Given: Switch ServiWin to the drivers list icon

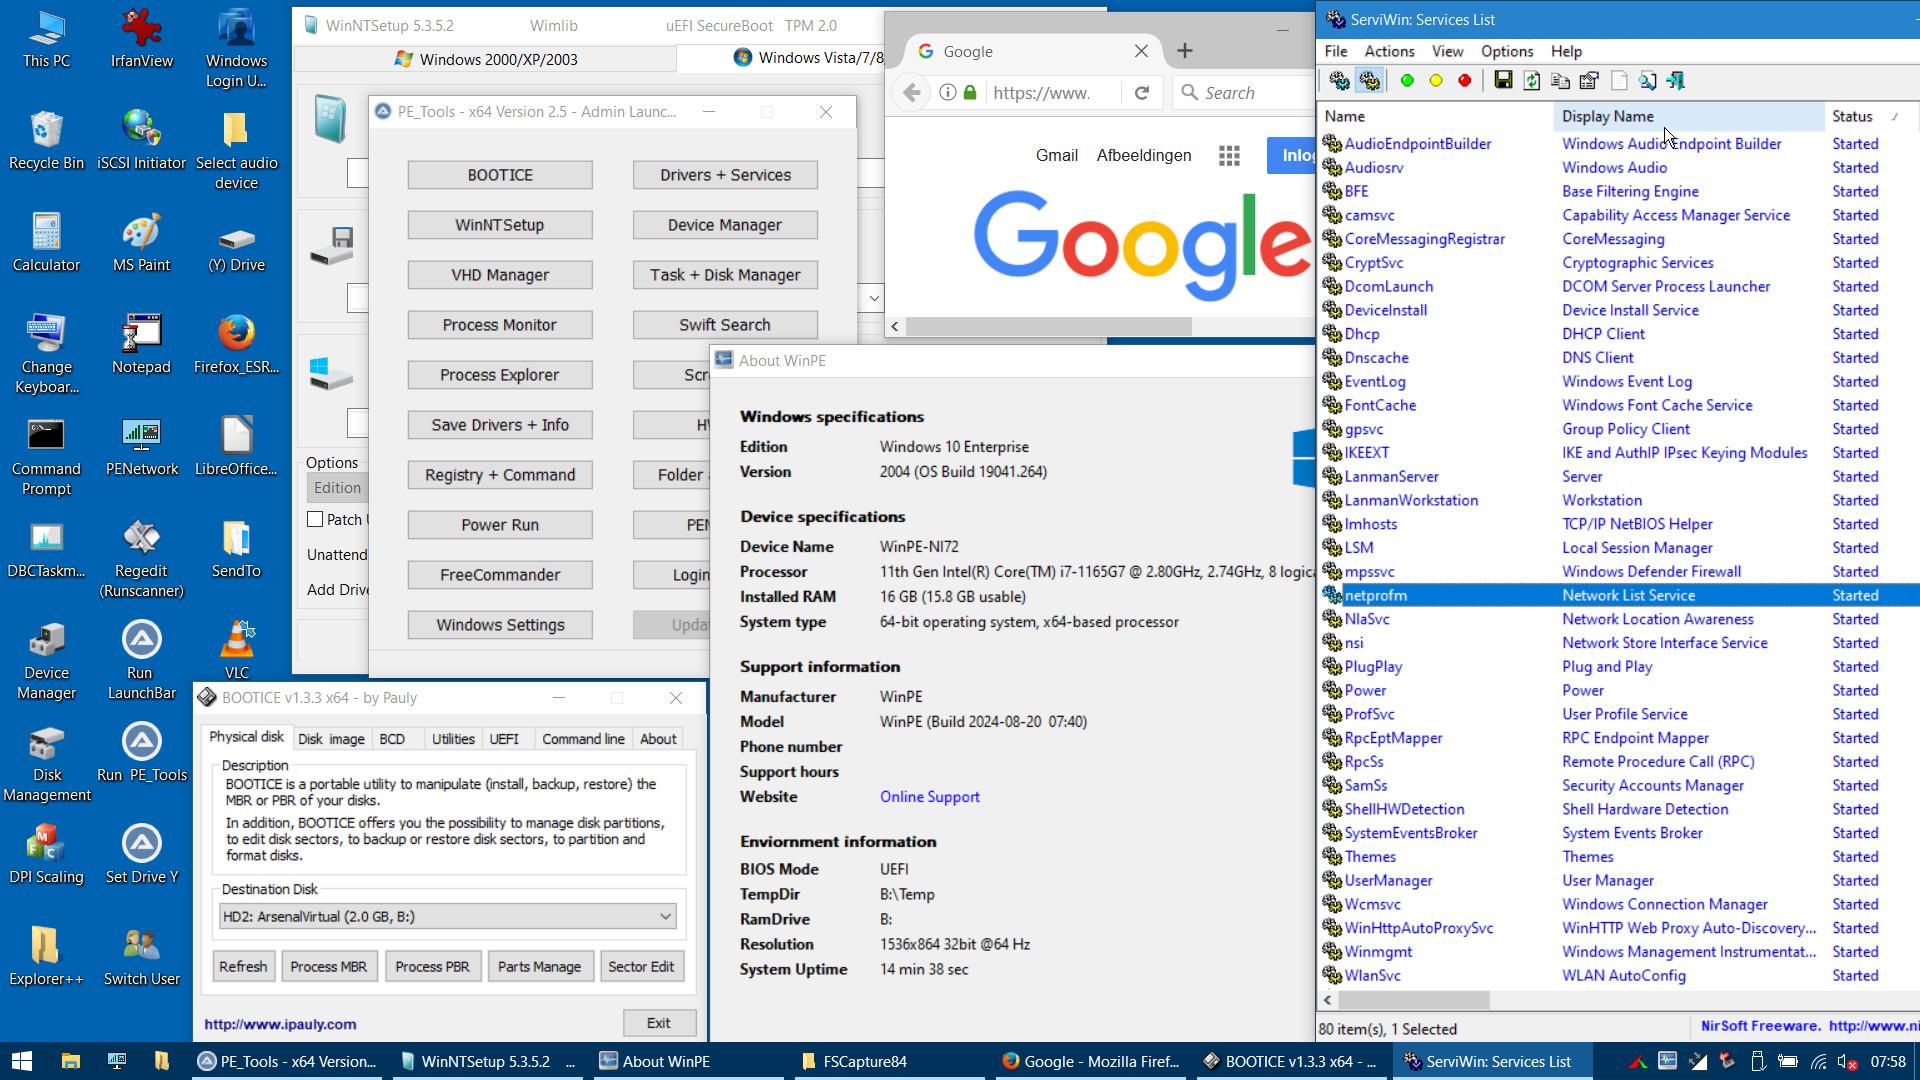Looking at the screenshot, I should [1340, 81].
